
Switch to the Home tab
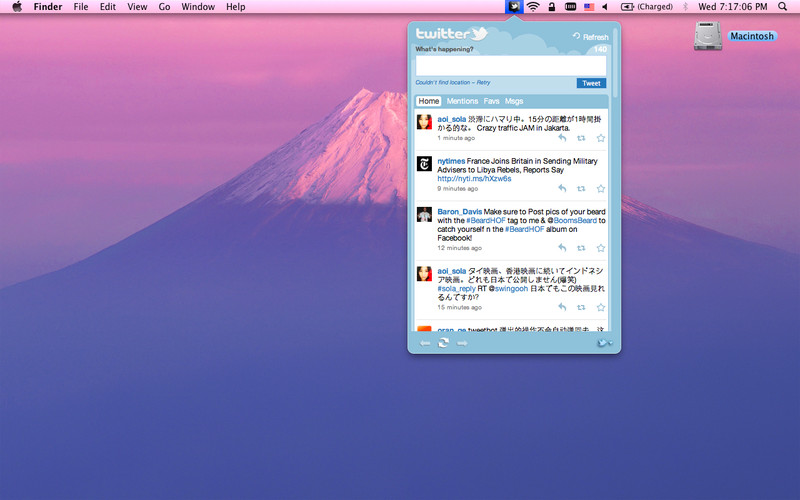tap(429, 101)
